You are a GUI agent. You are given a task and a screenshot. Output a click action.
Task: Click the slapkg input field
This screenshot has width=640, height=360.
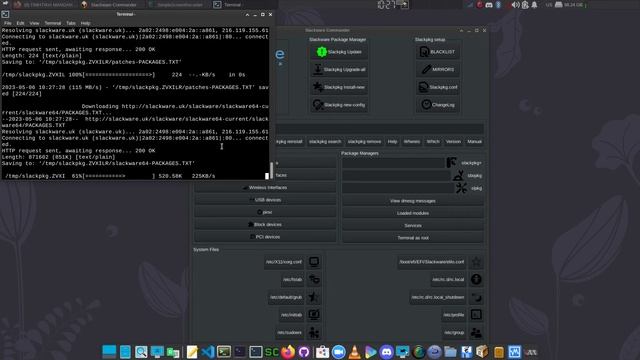[x=396, y=176]
